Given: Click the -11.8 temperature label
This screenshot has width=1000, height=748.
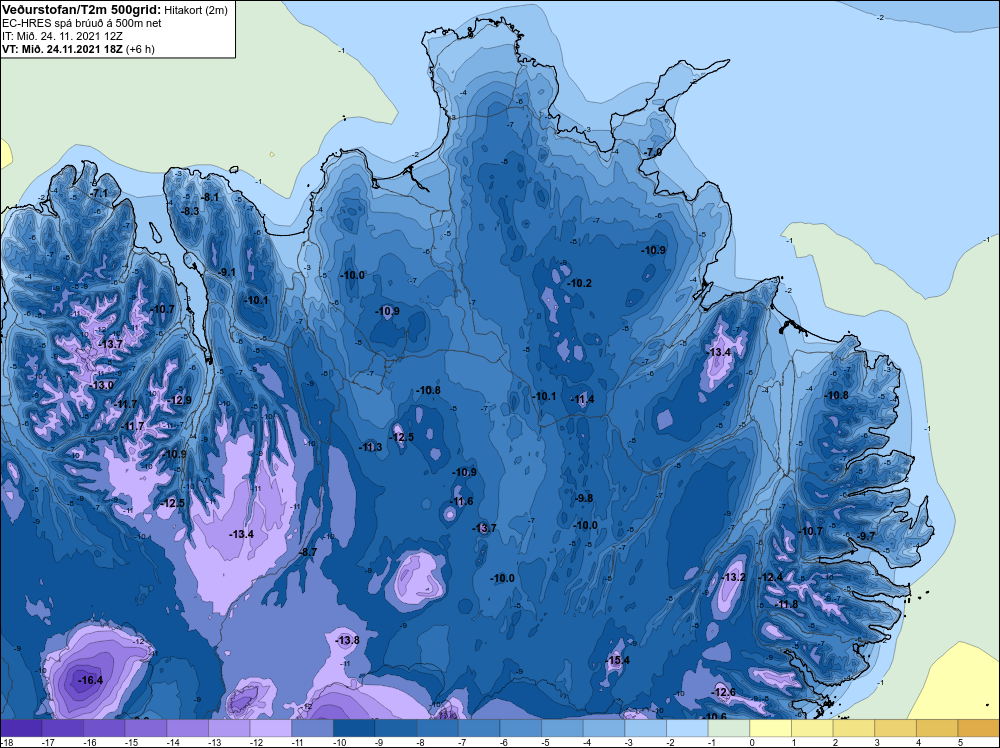Looking at the screenshot, I should (x=786, y=604).
